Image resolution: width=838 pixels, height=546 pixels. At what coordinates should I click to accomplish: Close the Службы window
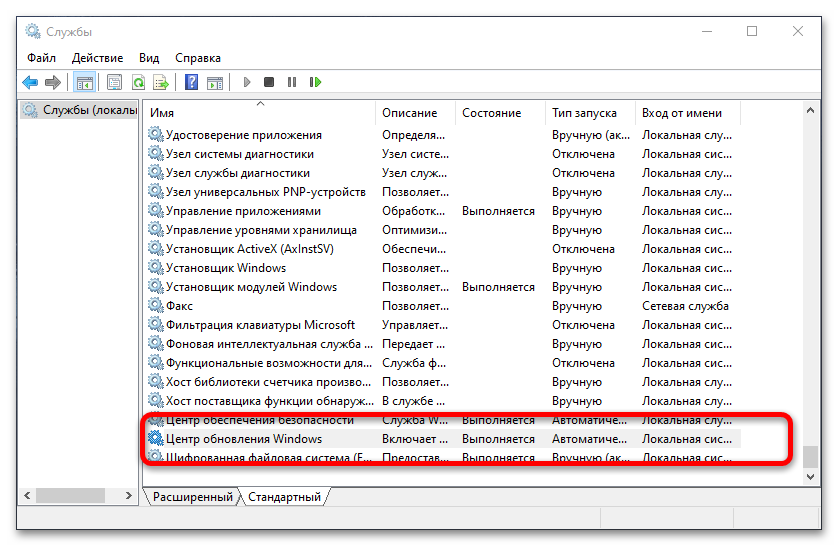click(x=797, y=32)
